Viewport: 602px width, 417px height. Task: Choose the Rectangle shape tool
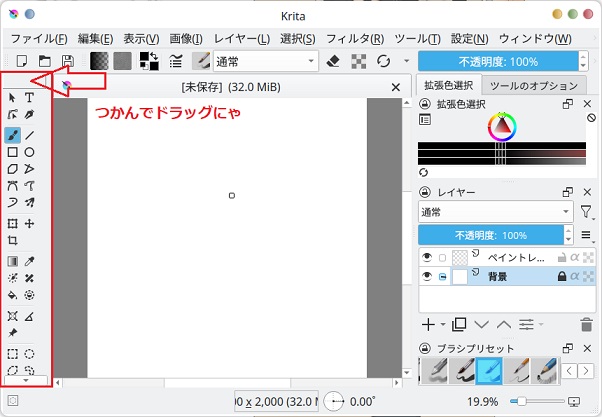point(13,152)
